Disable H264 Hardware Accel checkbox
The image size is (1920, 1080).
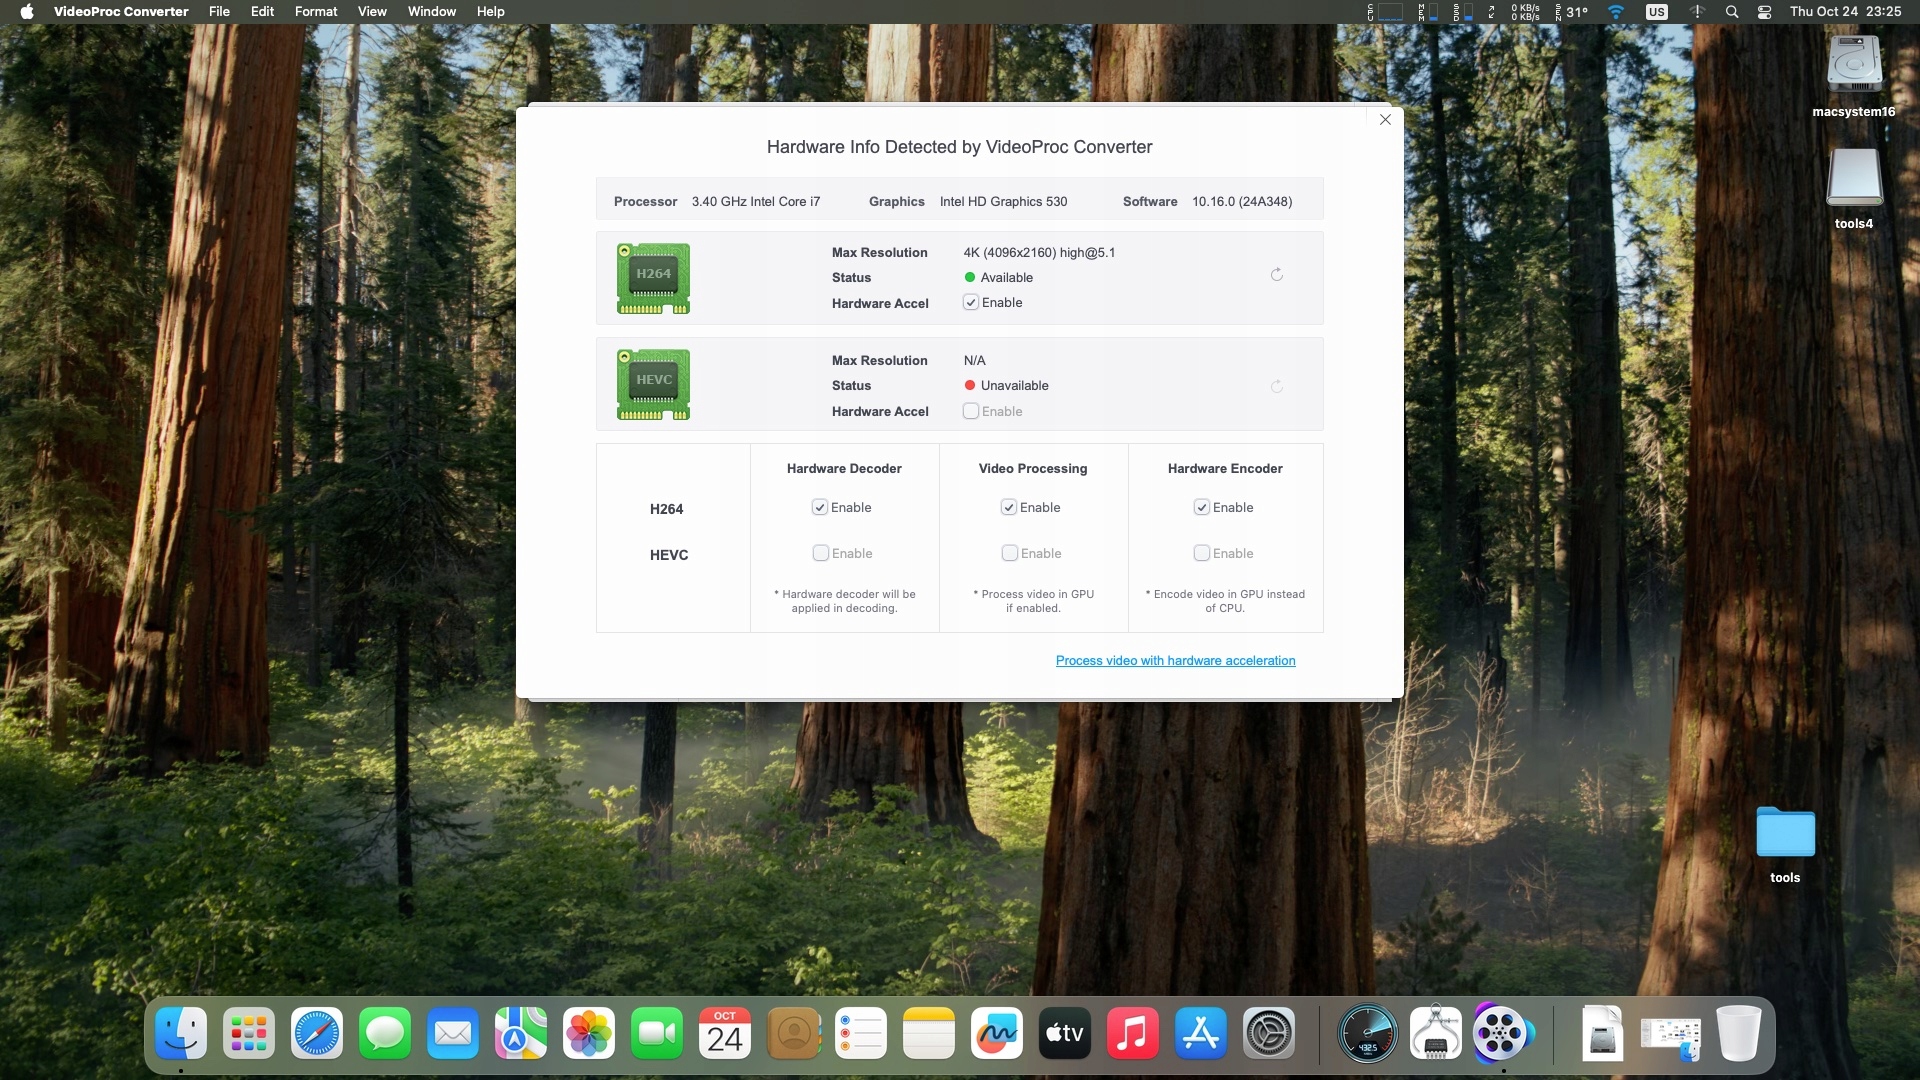click(970, 302)
